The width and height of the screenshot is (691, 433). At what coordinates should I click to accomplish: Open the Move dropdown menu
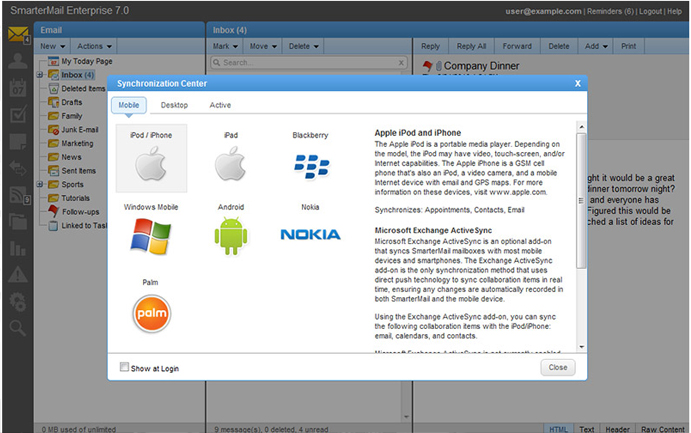coord(263,46)
